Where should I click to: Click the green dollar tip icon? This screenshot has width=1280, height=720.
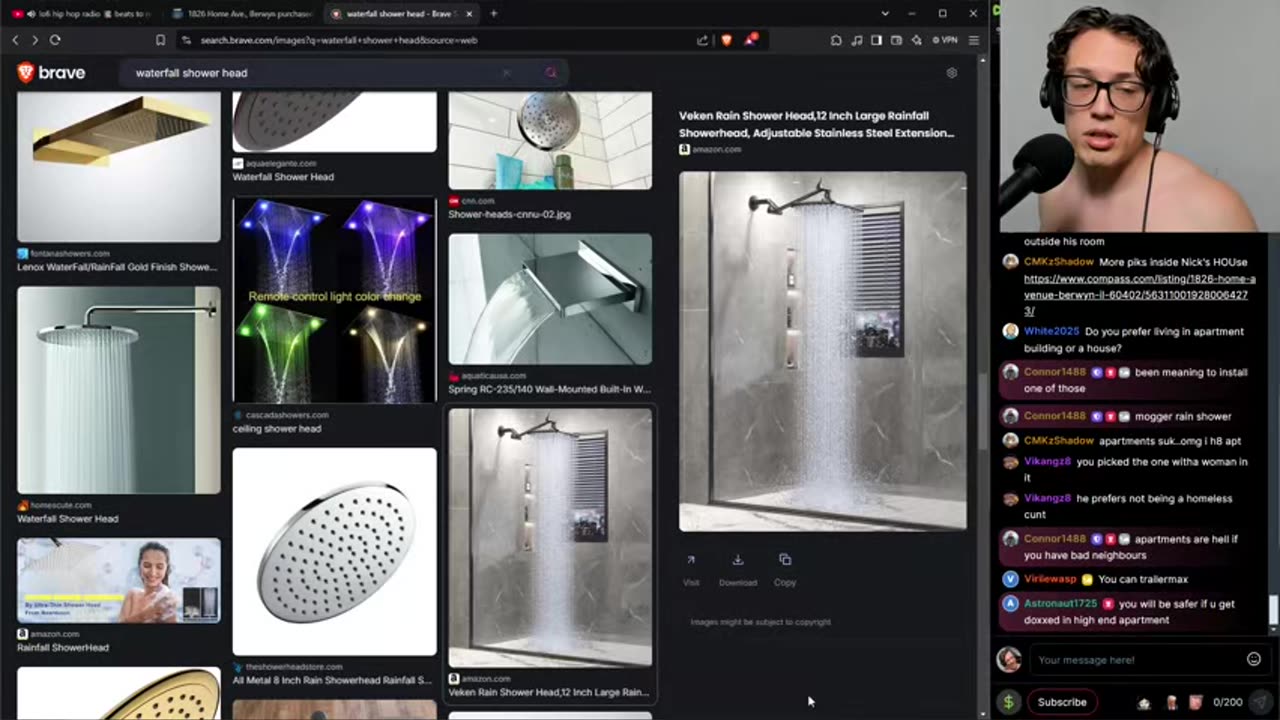pos(1008,702)
